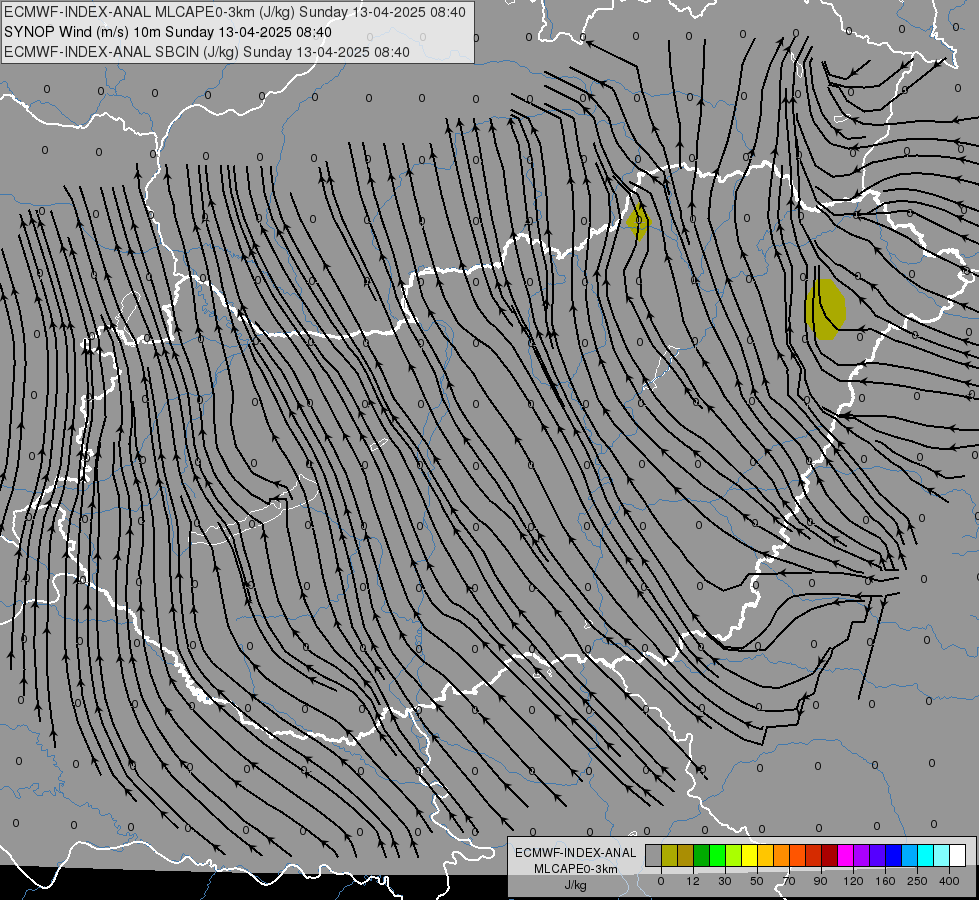Click the colour bar's 12 tick label
979x900 pixels.
point(693,882)
